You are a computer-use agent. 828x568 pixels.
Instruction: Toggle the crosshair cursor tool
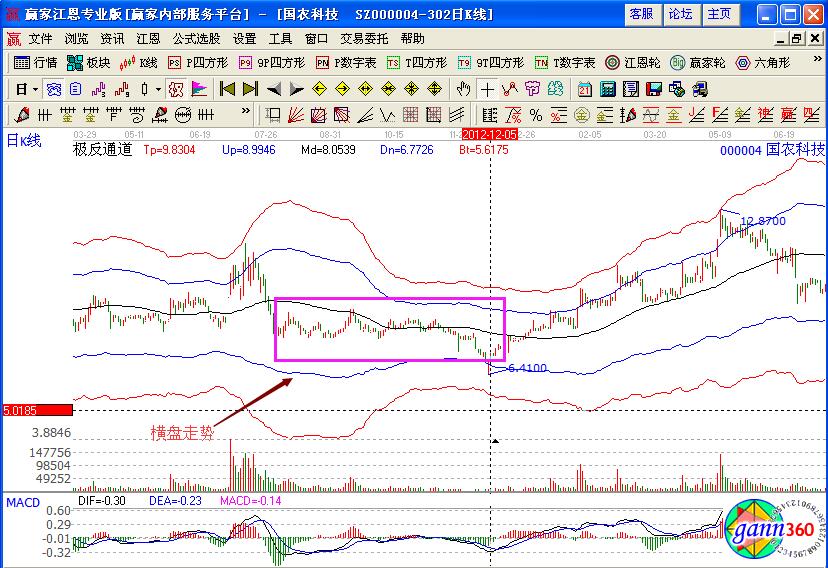point(486,88)
